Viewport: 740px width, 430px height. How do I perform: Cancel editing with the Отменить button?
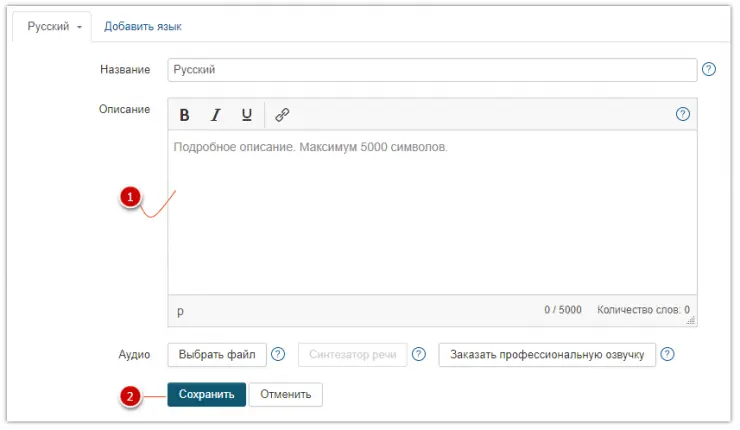point(286,395)
